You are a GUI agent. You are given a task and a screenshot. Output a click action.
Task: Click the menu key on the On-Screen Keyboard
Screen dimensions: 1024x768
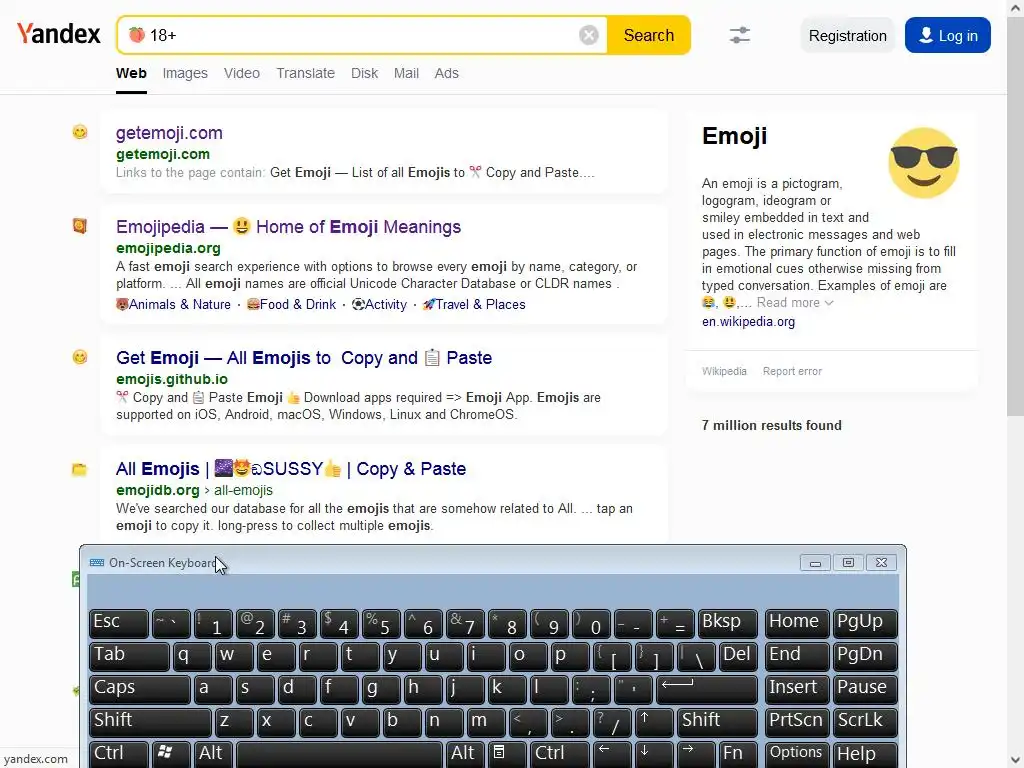[x=505, y=754]
